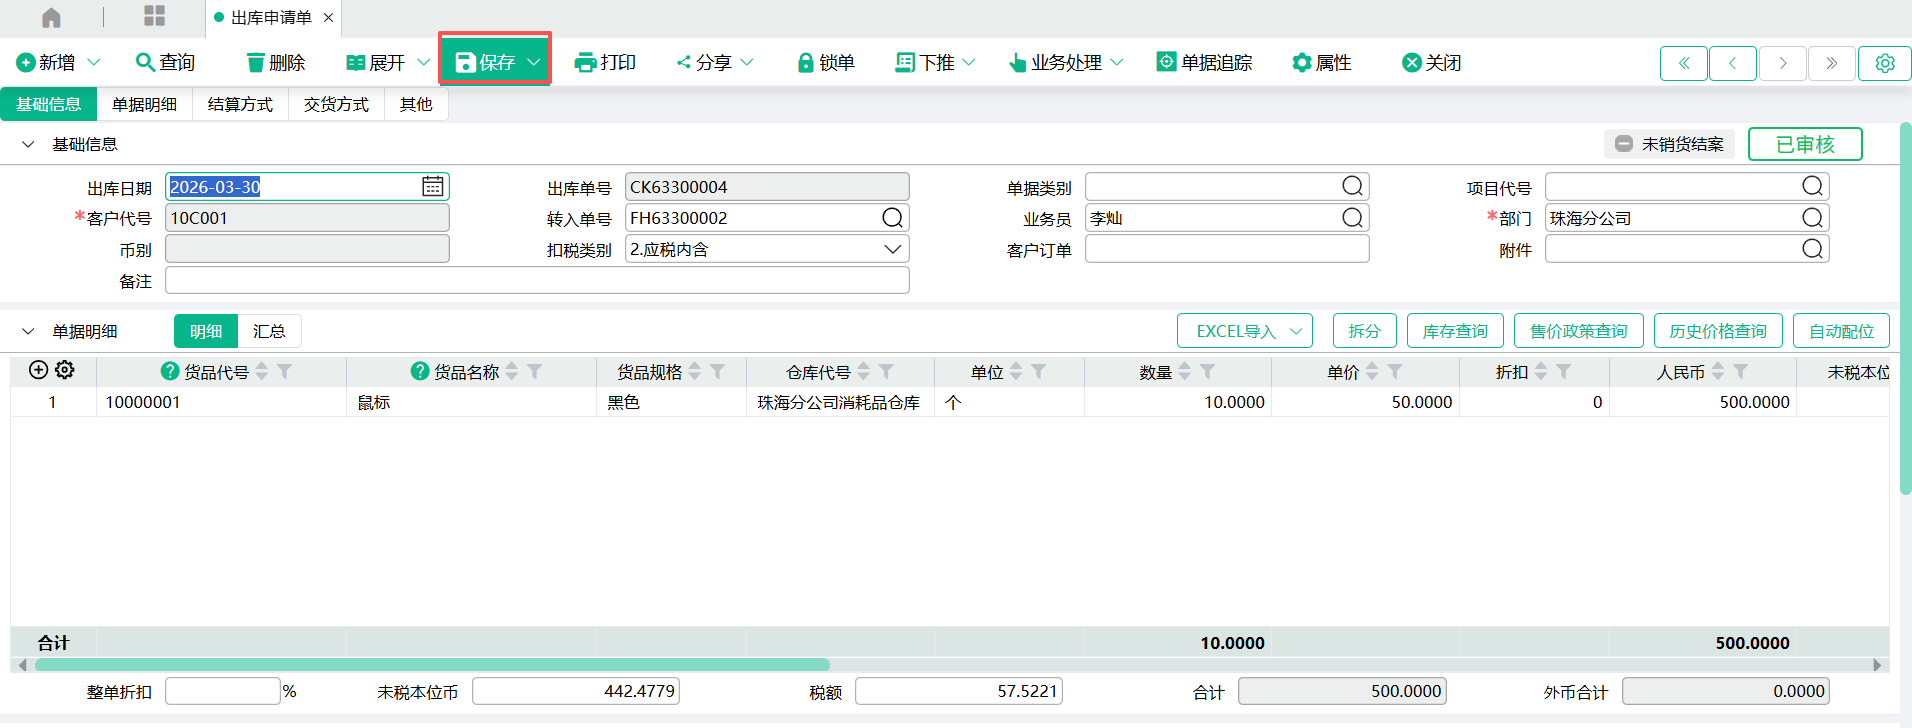Toggle the 明细 detail view

[x=206, y=331]
